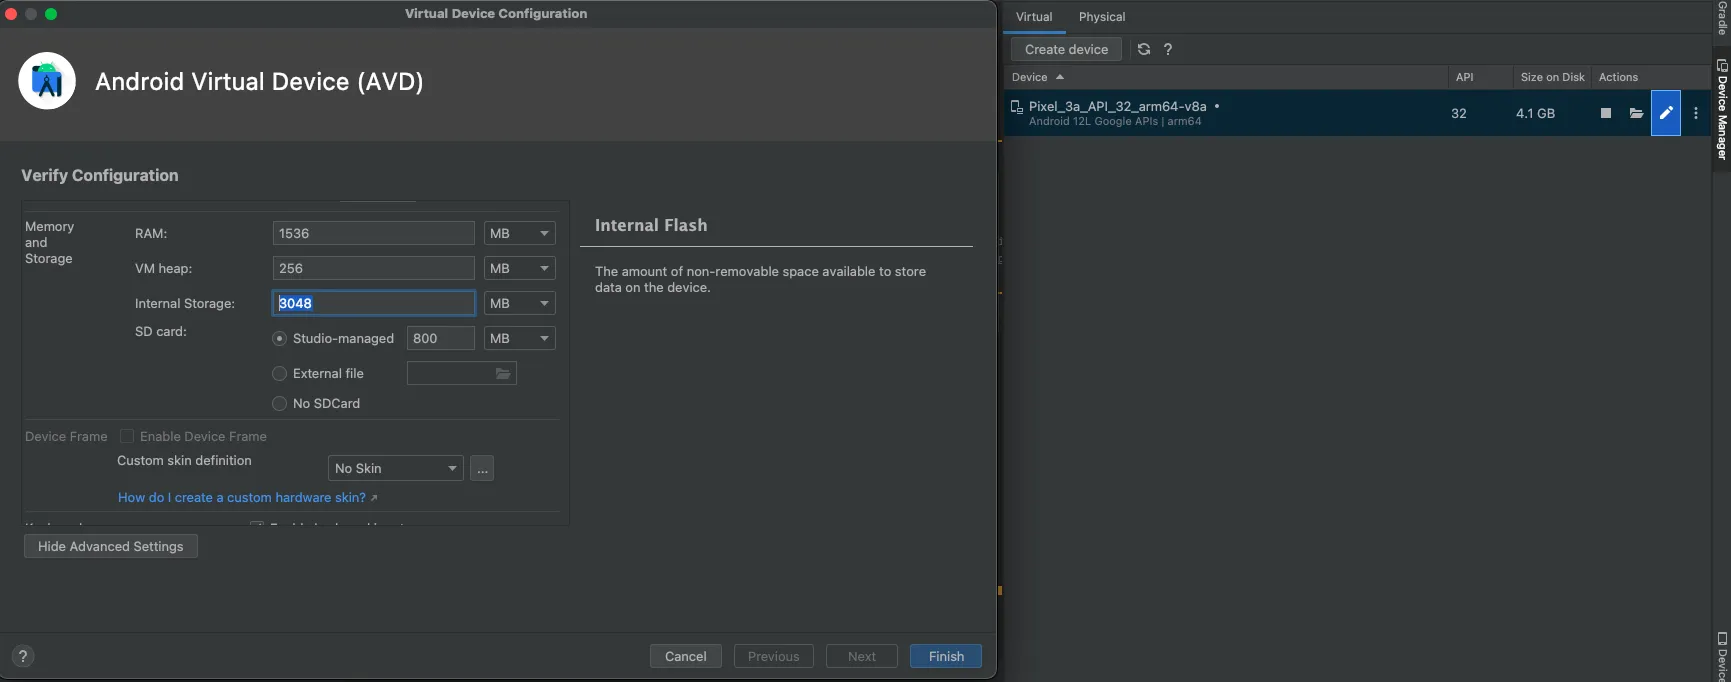
Task: Select the External file radio button
Action: point(280,374)
